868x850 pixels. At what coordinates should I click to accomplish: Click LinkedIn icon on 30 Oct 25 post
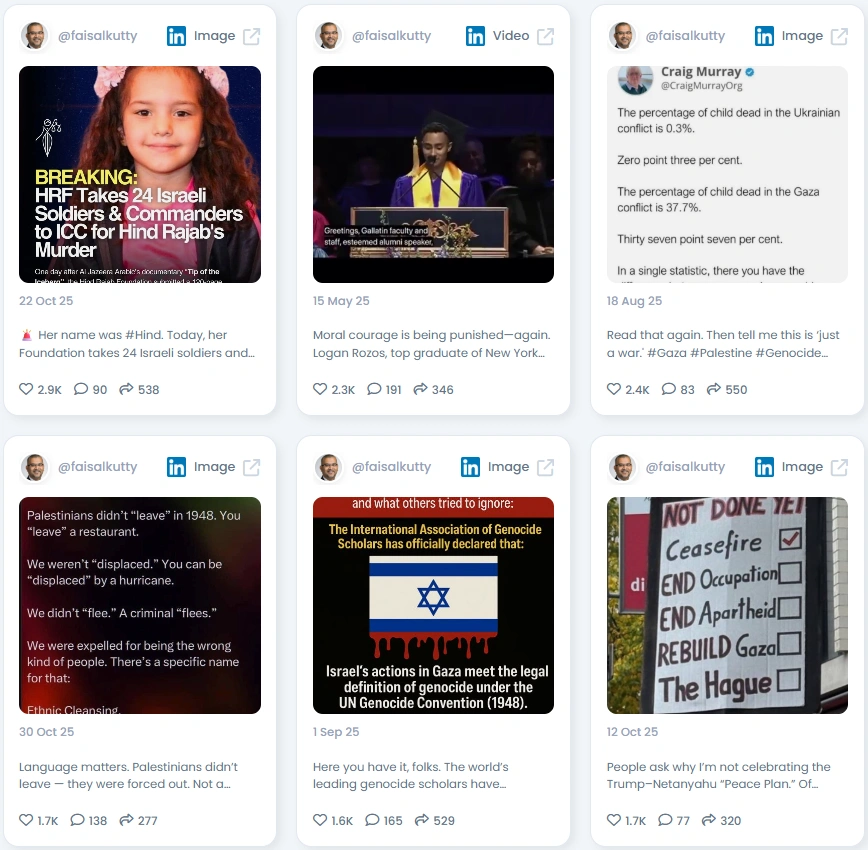tap(177, 467)
